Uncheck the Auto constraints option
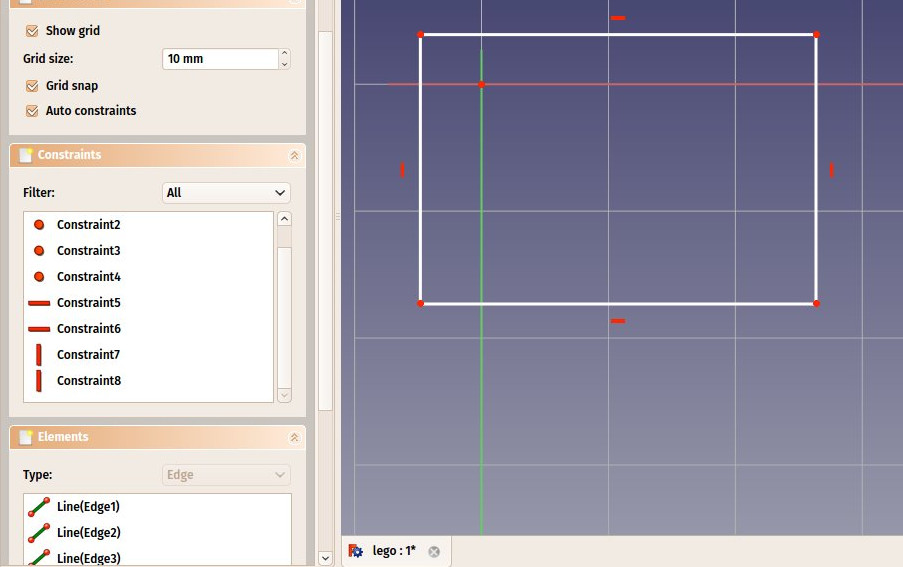This screenshot has height=567, width=903. tap(32, 111)
